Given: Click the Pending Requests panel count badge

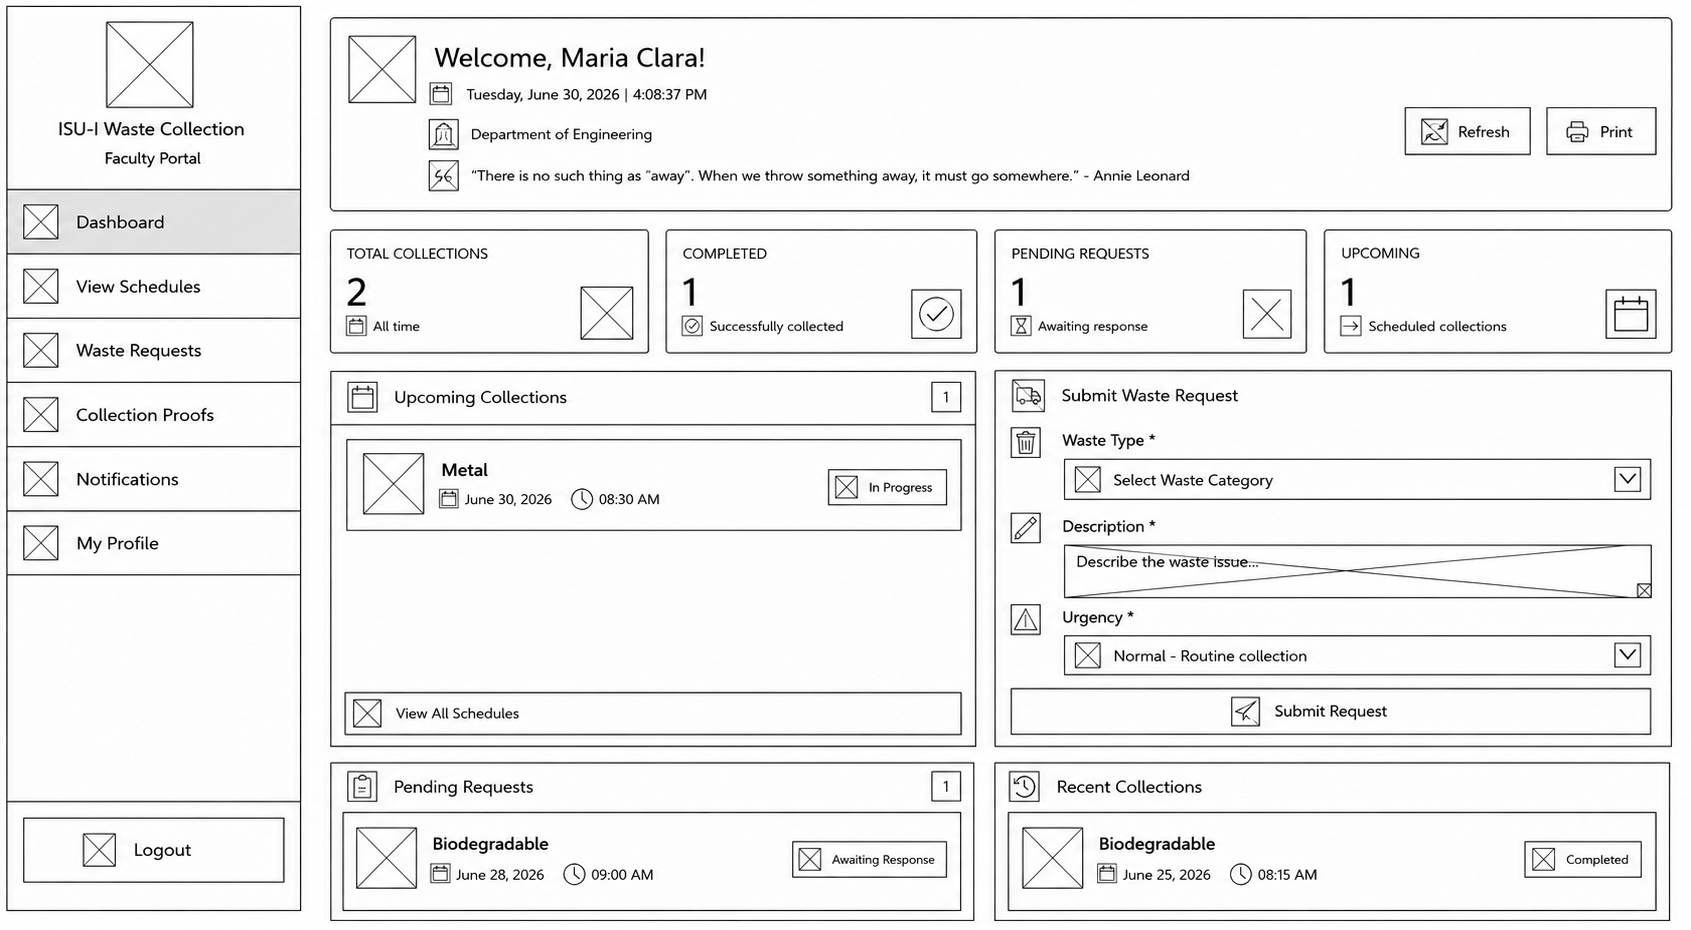Looking at the screenshot, I should pos(946,787).
